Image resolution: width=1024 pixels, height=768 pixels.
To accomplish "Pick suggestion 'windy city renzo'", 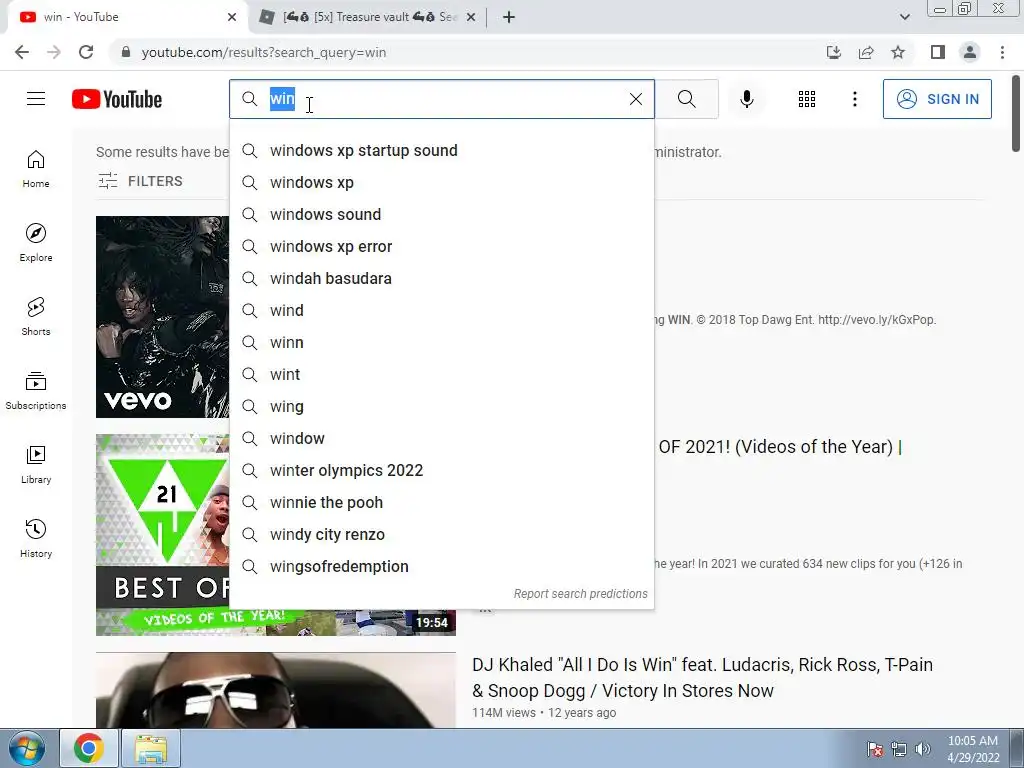I will [x=441, y=534].
